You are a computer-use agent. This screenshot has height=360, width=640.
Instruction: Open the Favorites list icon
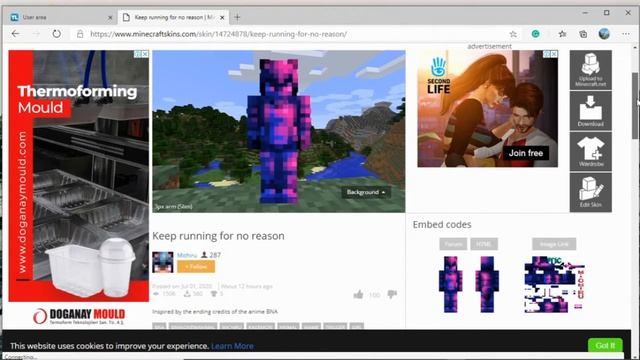(x=562, y=34)
